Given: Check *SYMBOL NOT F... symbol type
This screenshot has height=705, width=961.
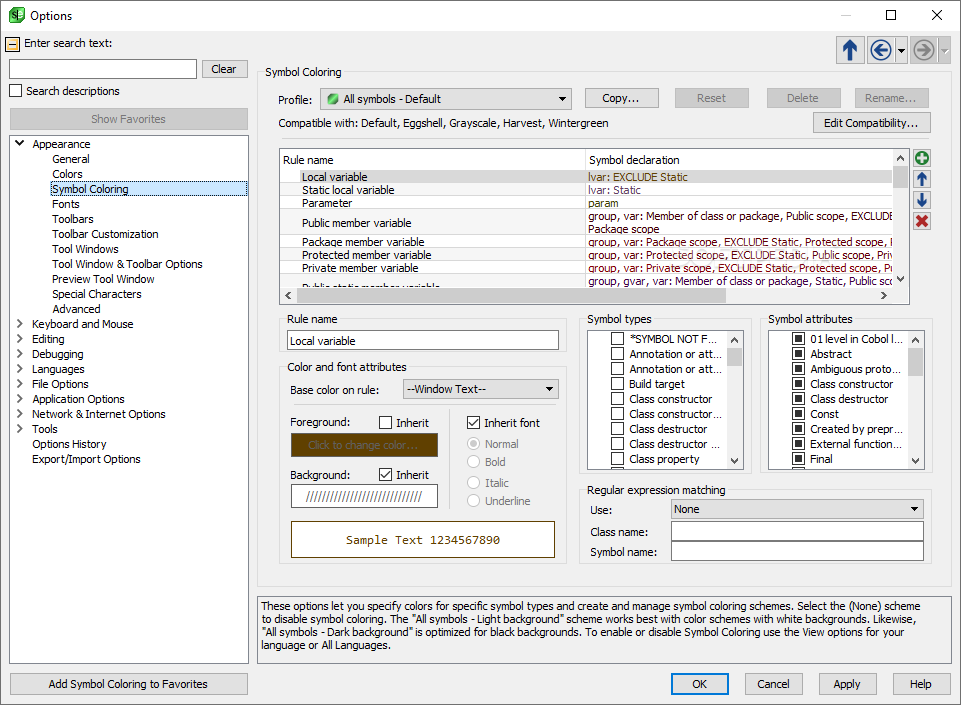Looking at the screenshot, I should click(618, 338).
